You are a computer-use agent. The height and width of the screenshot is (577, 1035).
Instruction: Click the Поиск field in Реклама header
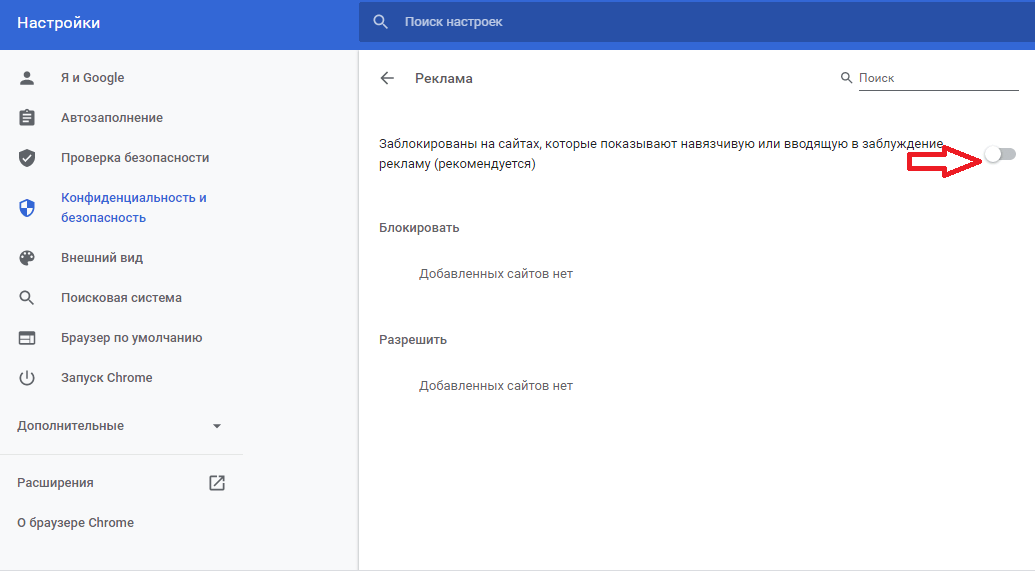tap(936, 78)
